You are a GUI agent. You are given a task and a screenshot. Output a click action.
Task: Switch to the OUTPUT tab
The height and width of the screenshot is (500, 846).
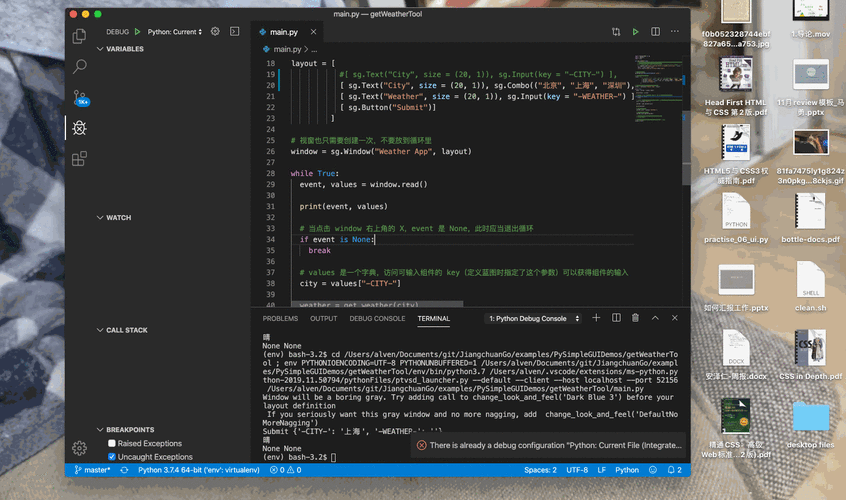(x=324, y=318)
